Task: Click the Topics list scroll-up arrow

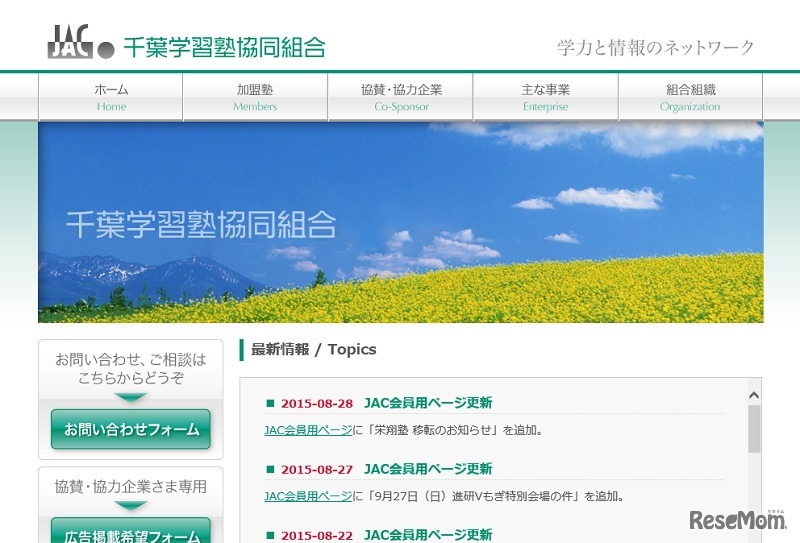Action: (754, 396)
